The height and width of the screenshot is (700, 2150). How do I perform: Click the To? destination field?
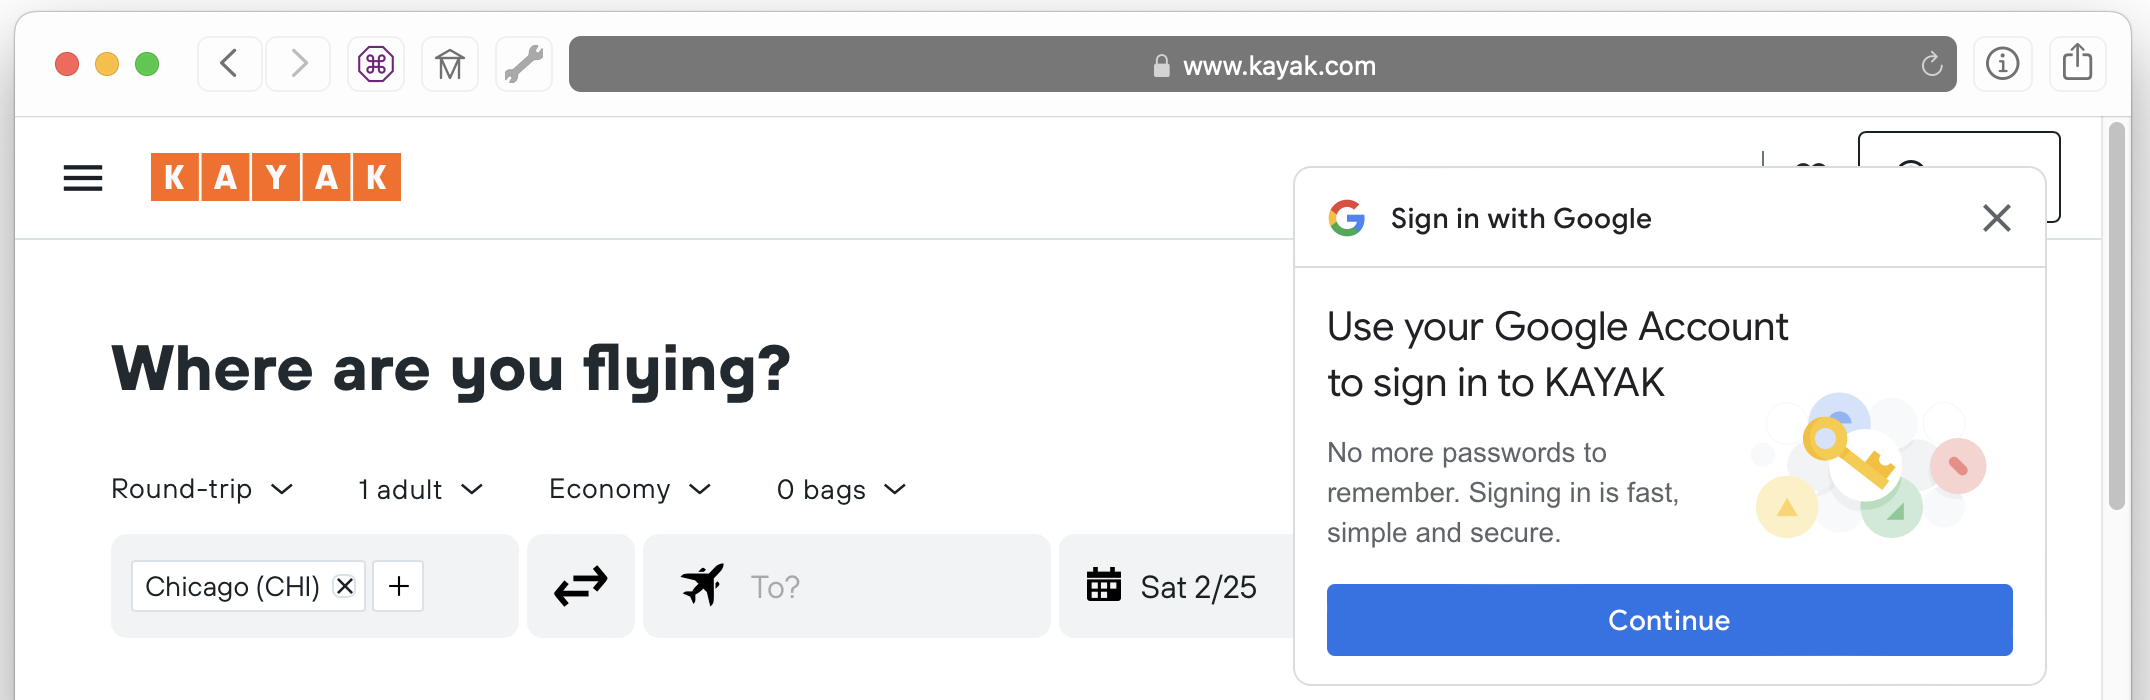click(870, 586)
